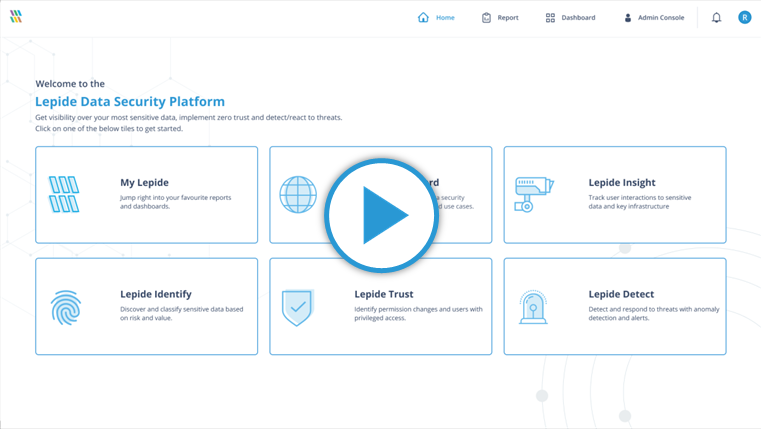The image size is (761, 429).
Task: Click the My Lepide striped logo icon
Action: point(64,194)
